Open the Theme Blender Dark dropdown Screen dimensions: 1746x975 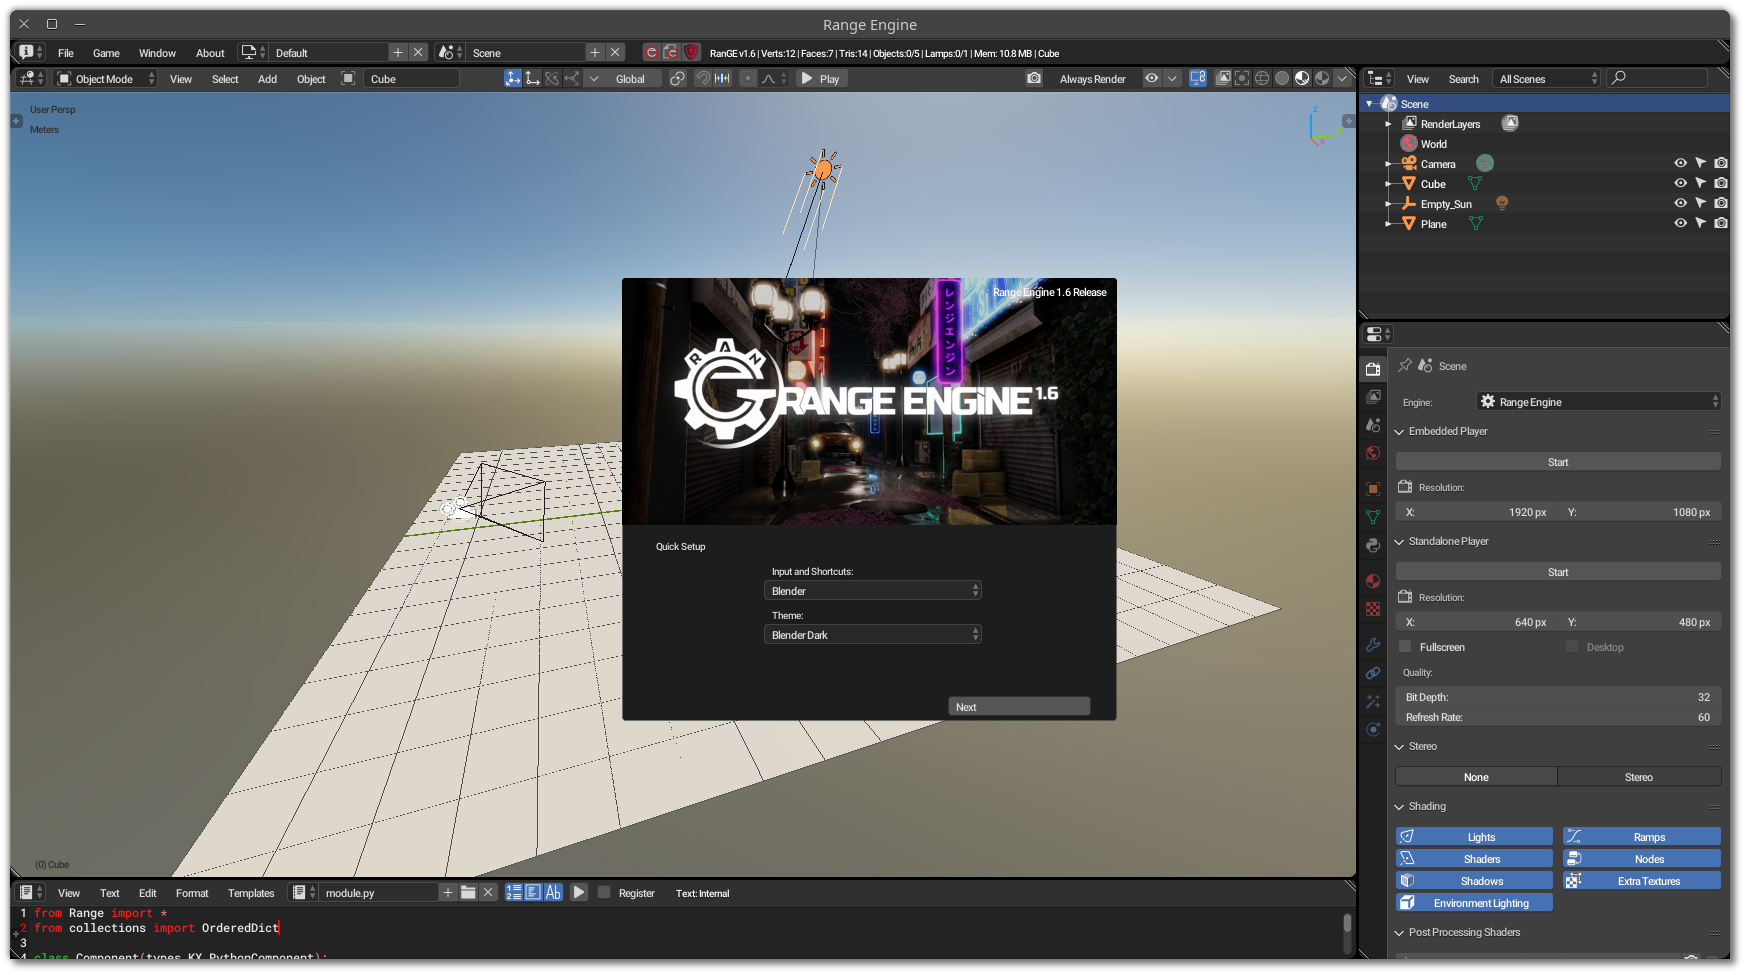point(873,634)
